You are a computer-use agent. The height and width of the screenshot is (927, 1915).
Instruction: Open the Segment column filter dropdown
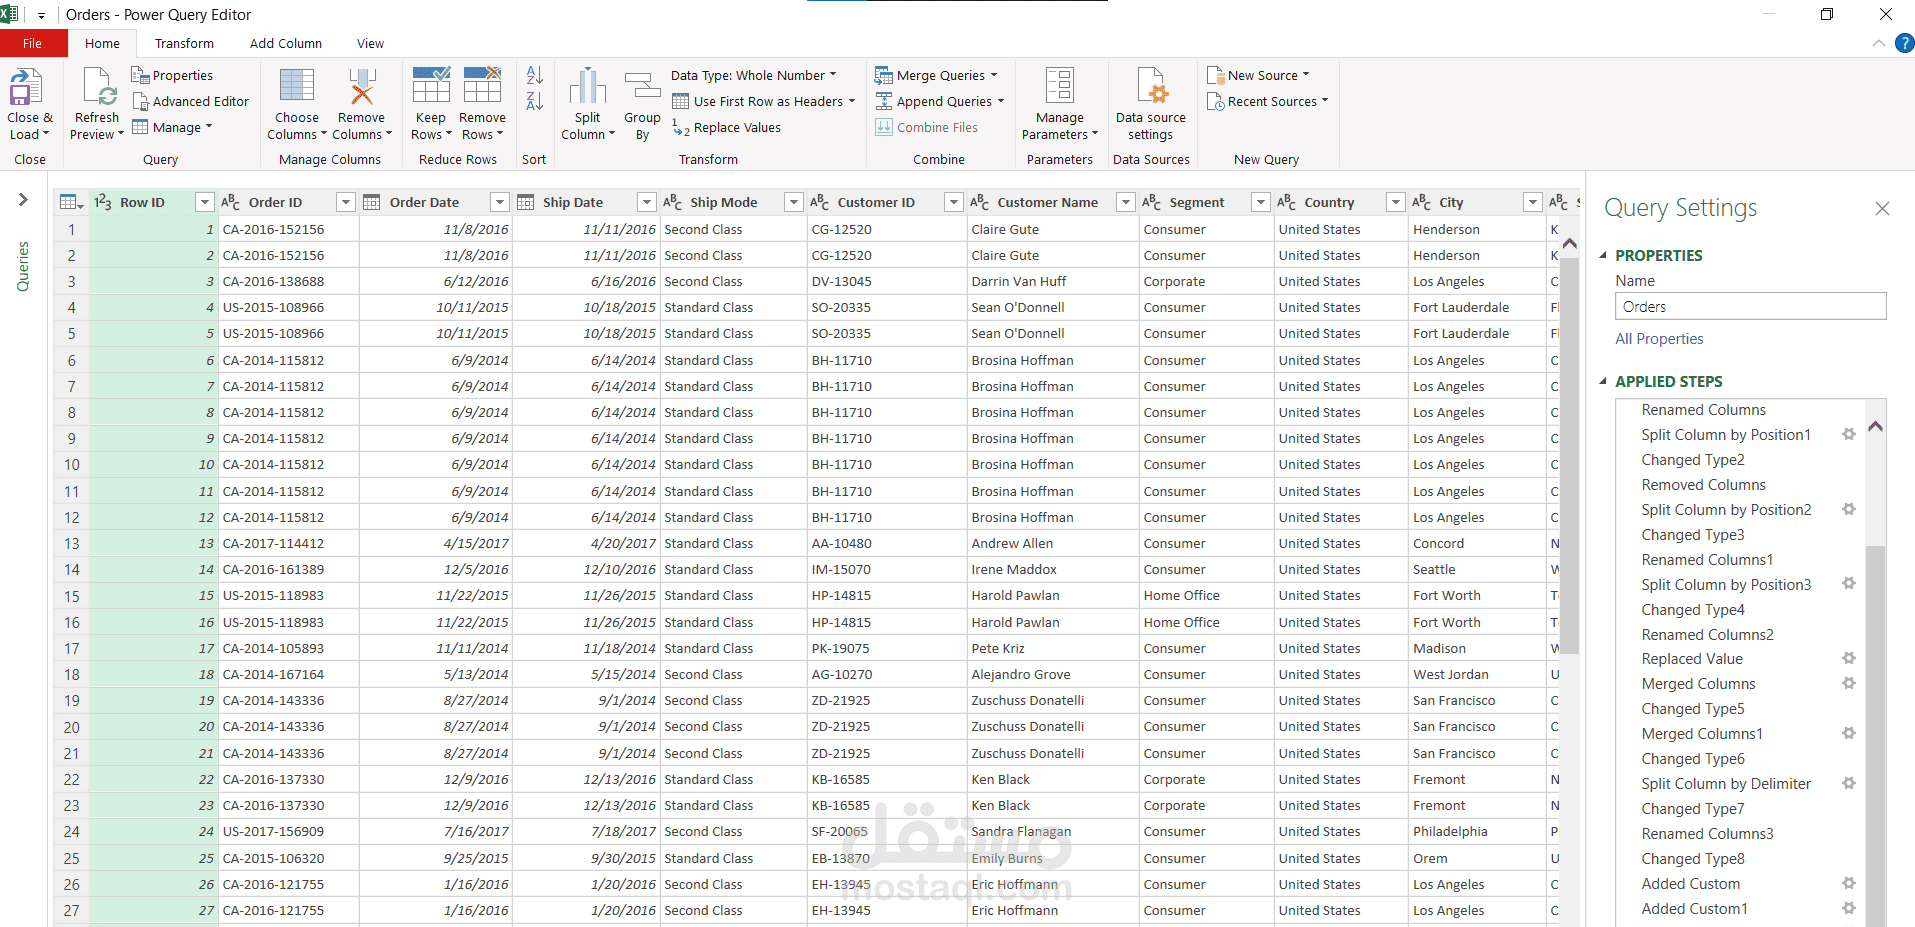(1261, 202)
